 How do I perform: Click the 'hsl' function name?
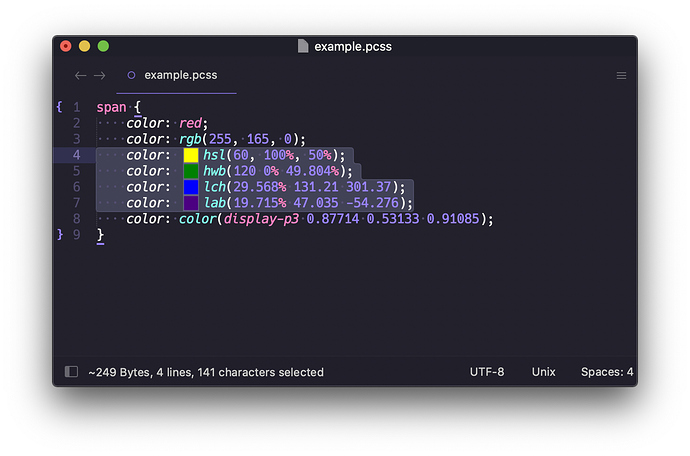214,155
